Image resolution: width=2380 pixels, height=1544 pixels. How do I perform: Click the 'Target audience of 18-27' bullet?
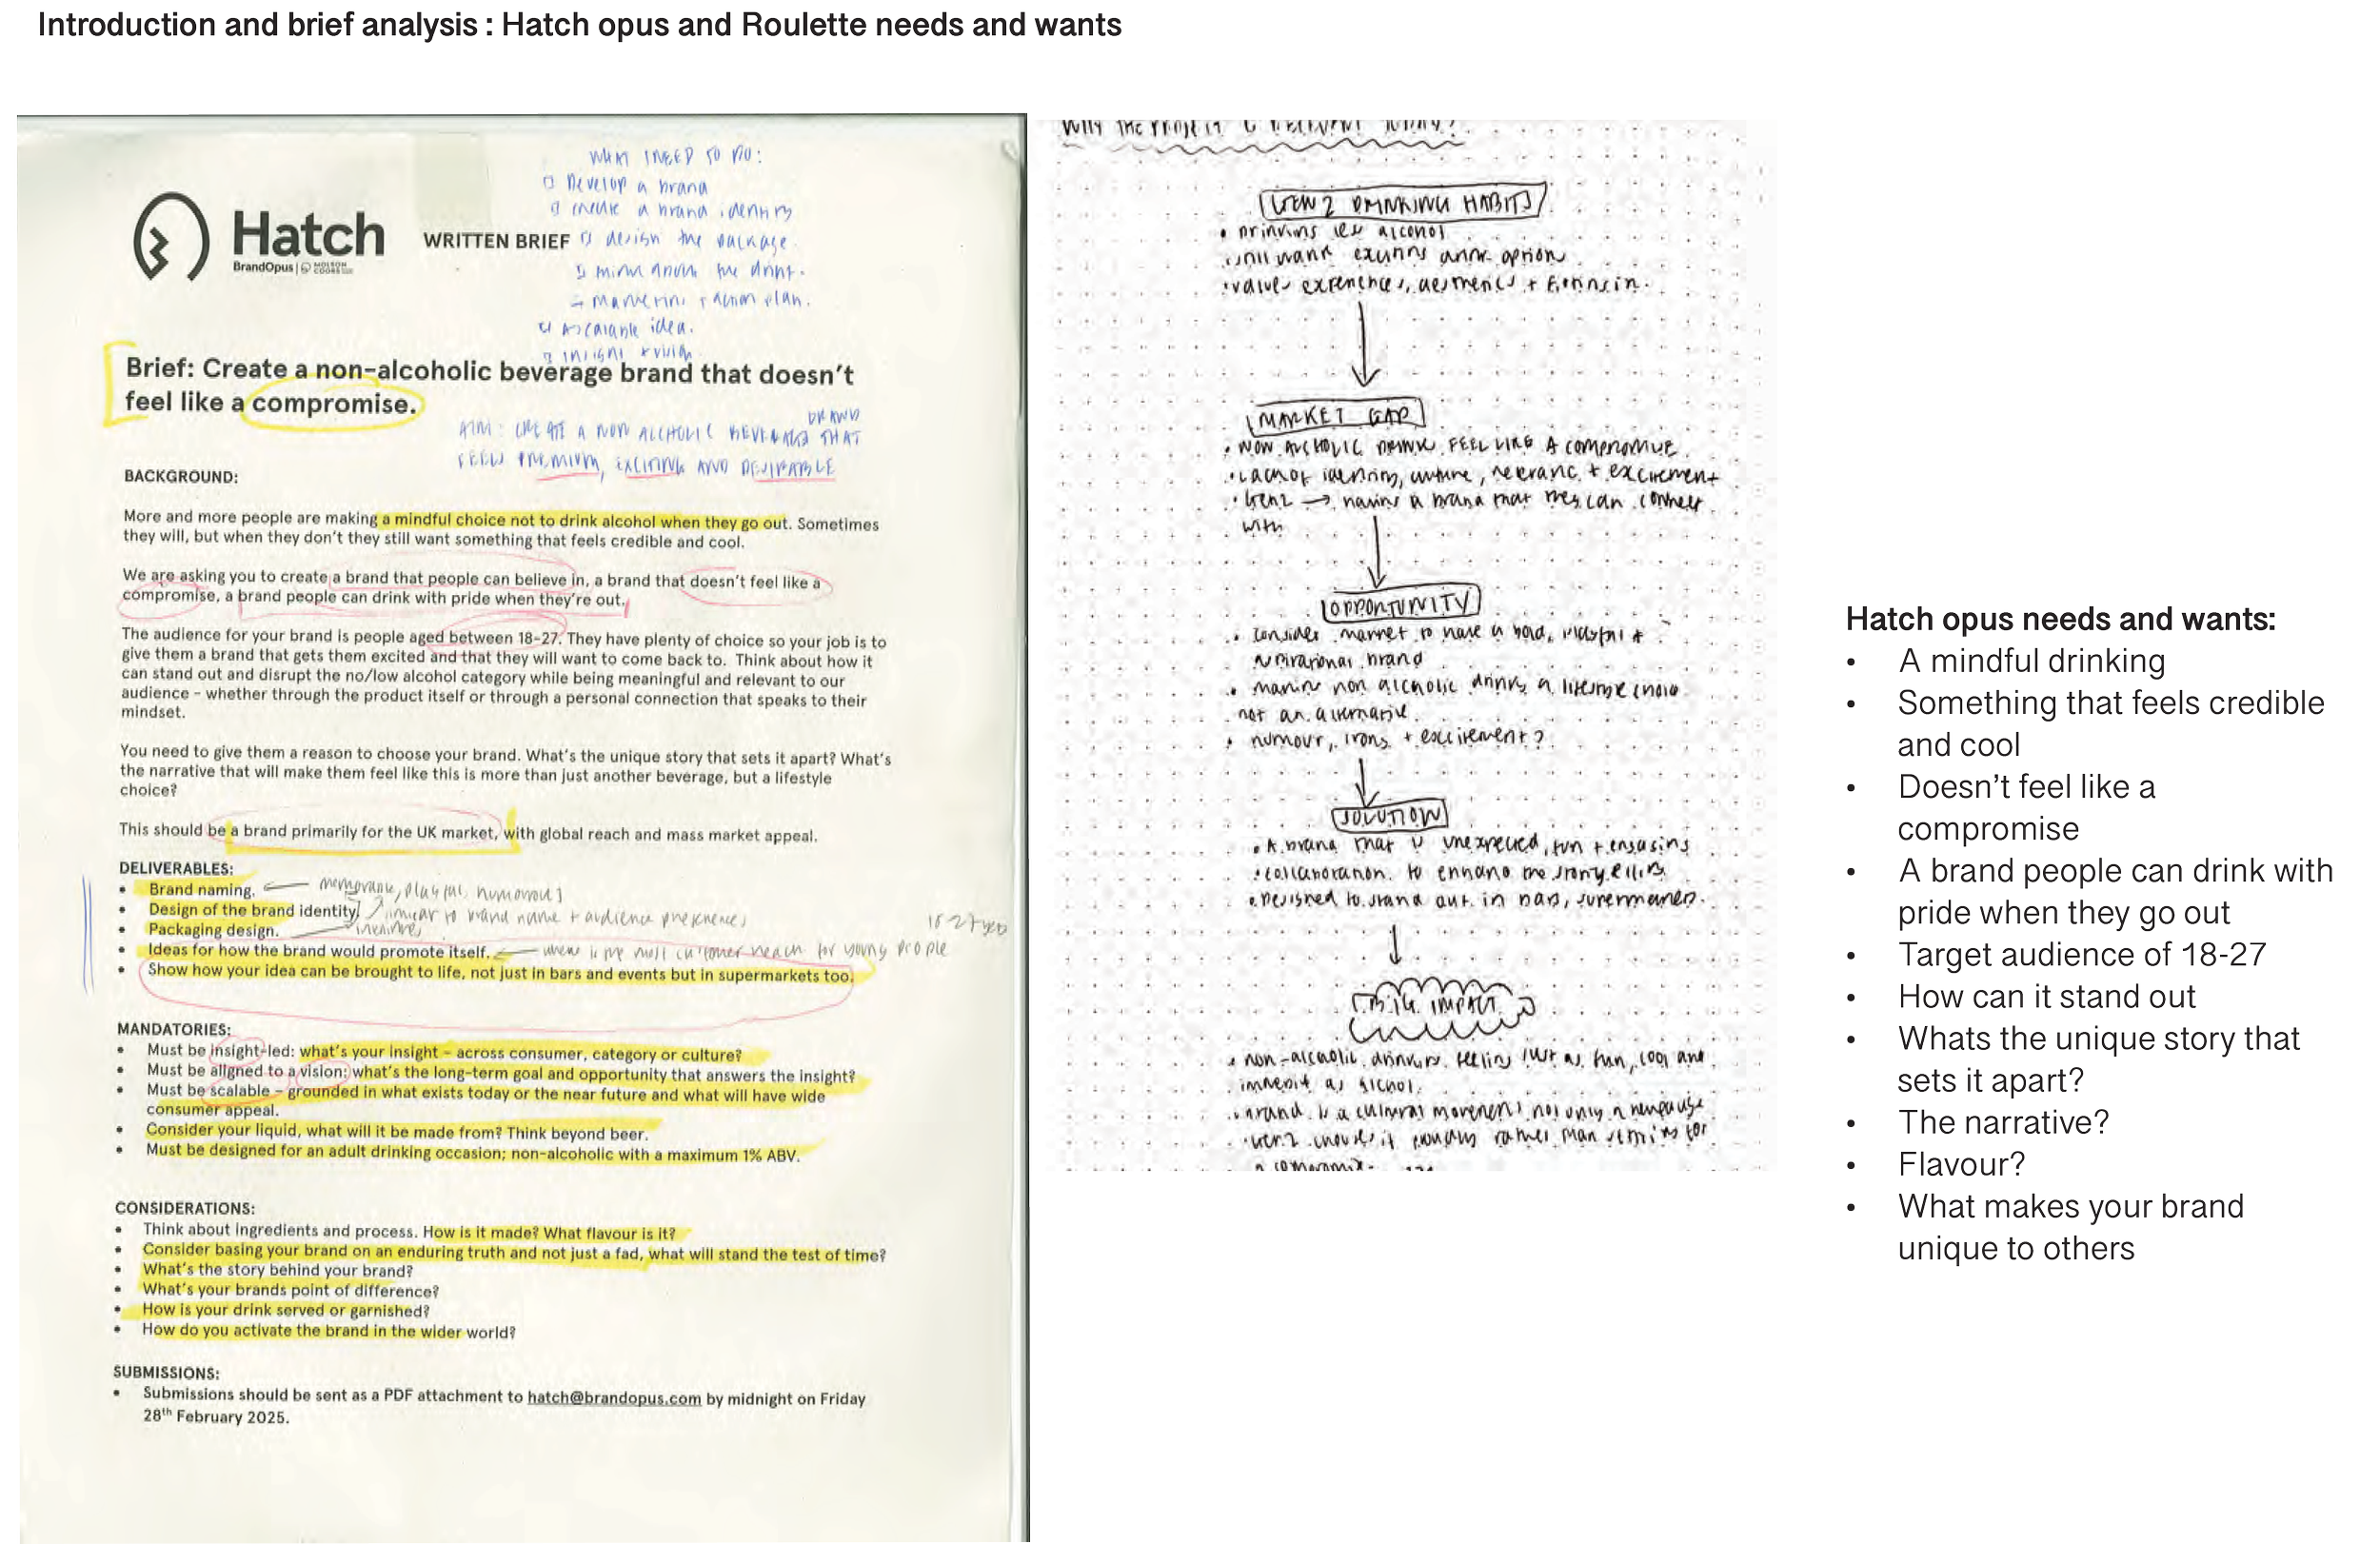pos(2080,955)
